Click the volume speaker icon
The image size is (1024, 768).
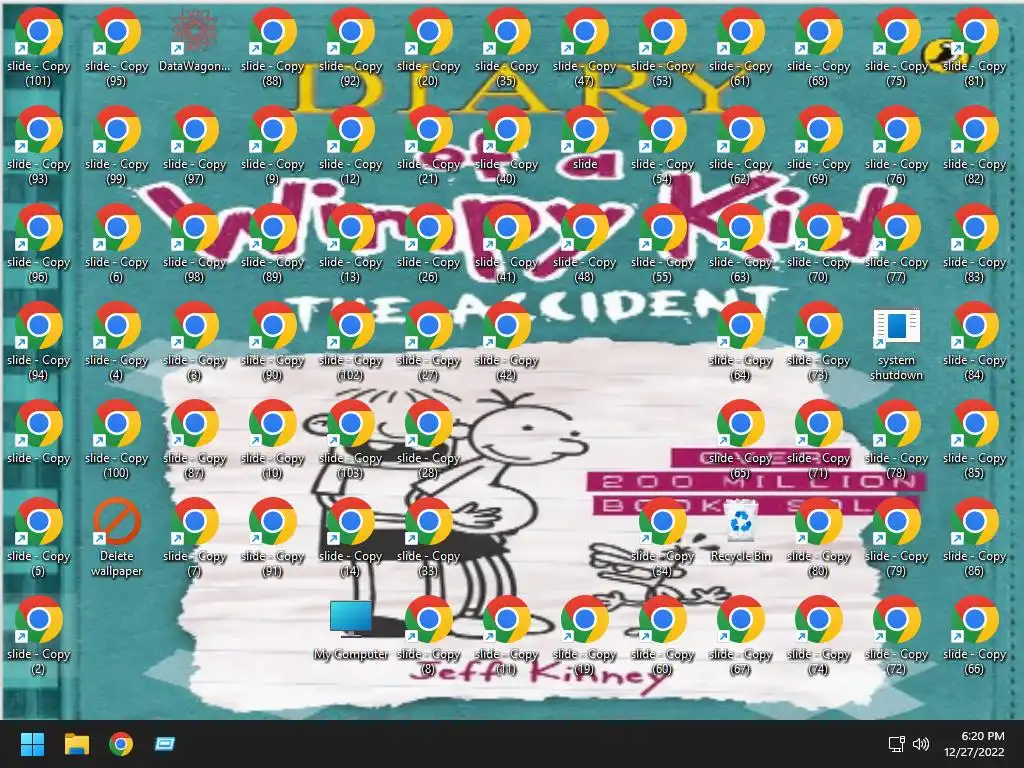921,744
